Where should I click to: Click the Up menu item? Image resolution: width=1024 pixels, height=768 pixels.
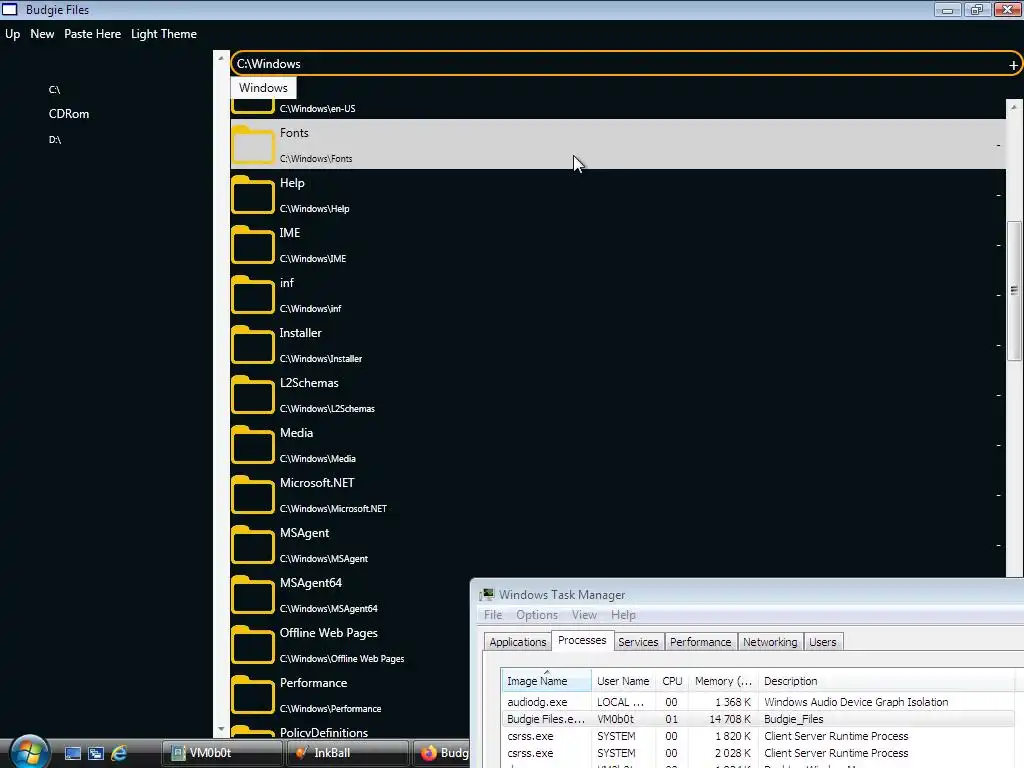point(12,34)
